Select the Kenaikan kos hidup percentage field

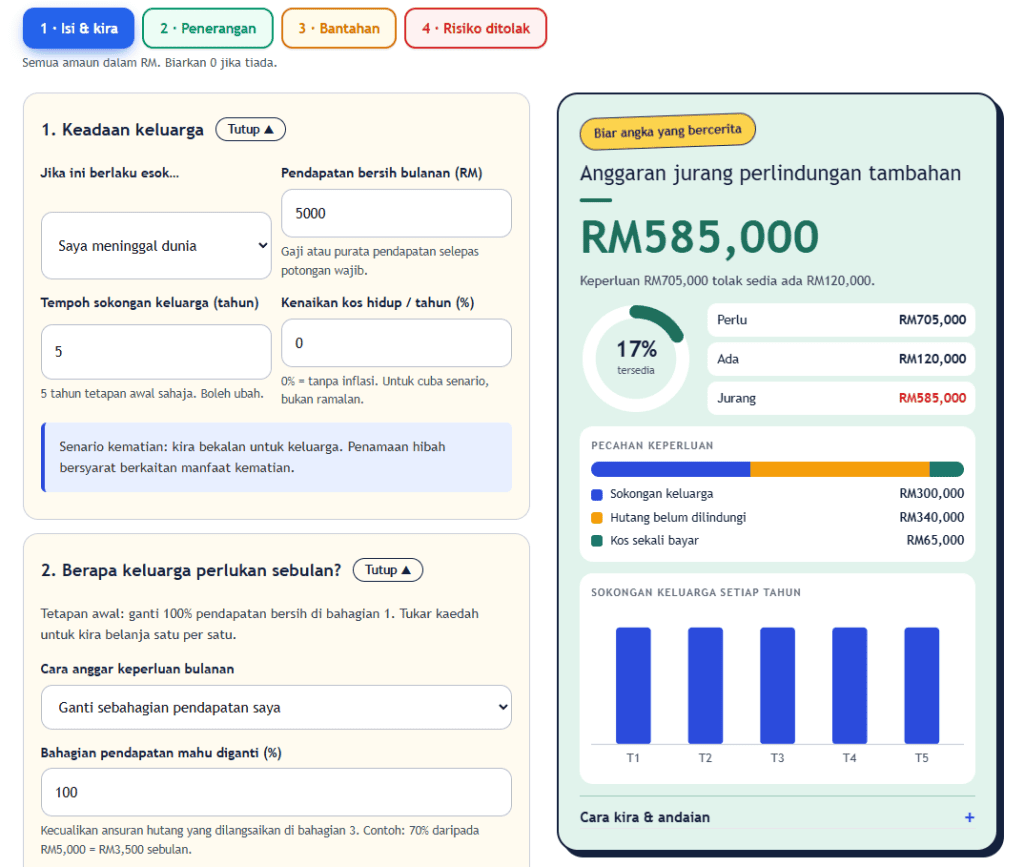396,343
